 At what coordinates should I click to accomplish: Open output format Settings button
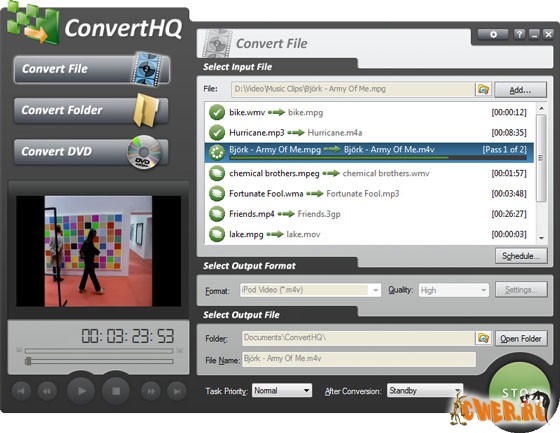click(521, 290)
